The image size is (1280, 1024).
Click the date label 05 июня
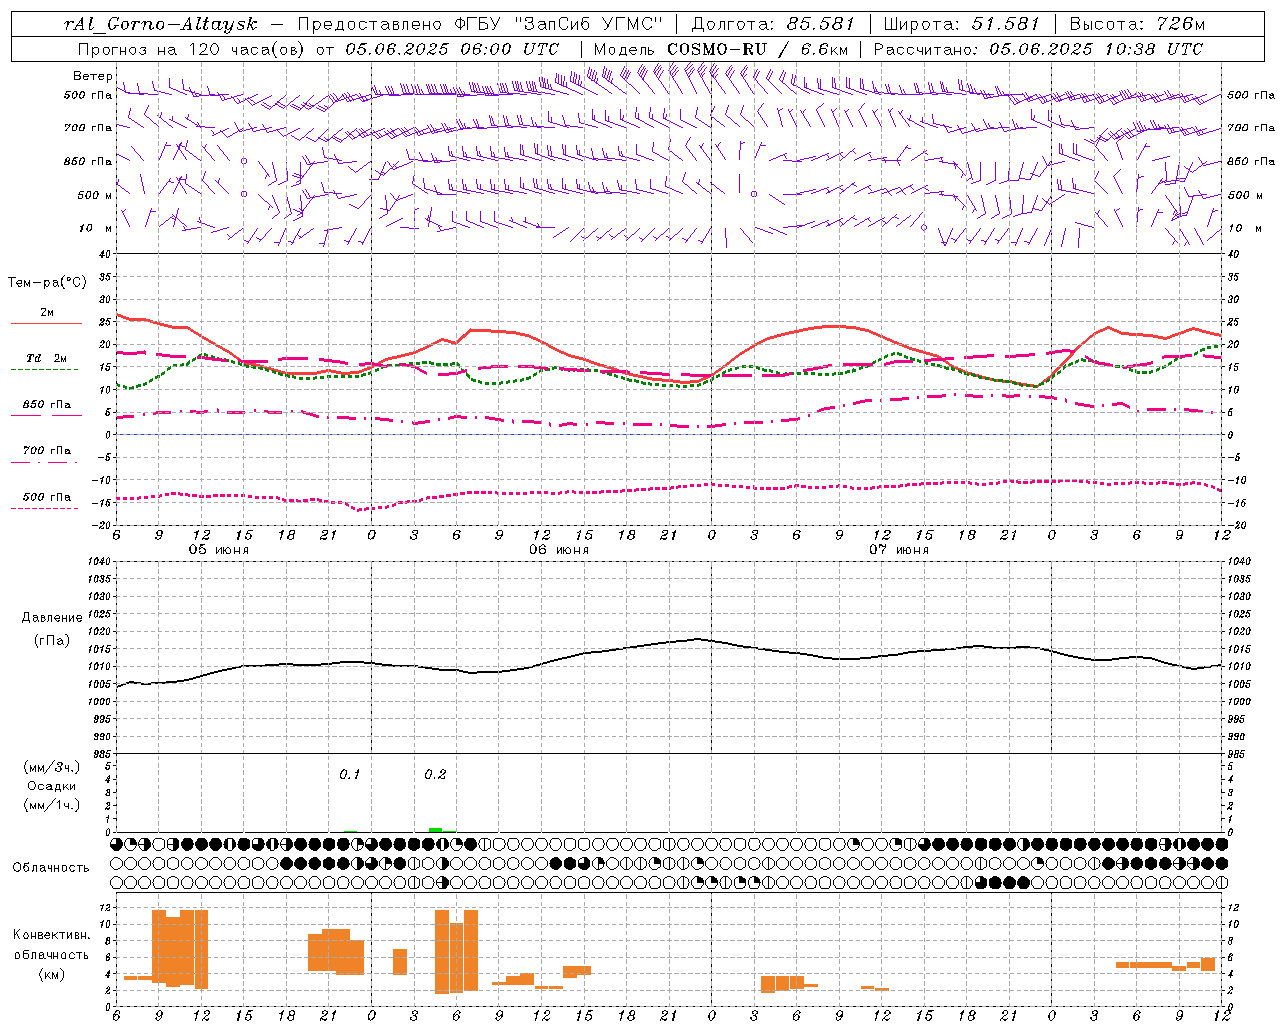pyautogui.click(x=219, y=550)
